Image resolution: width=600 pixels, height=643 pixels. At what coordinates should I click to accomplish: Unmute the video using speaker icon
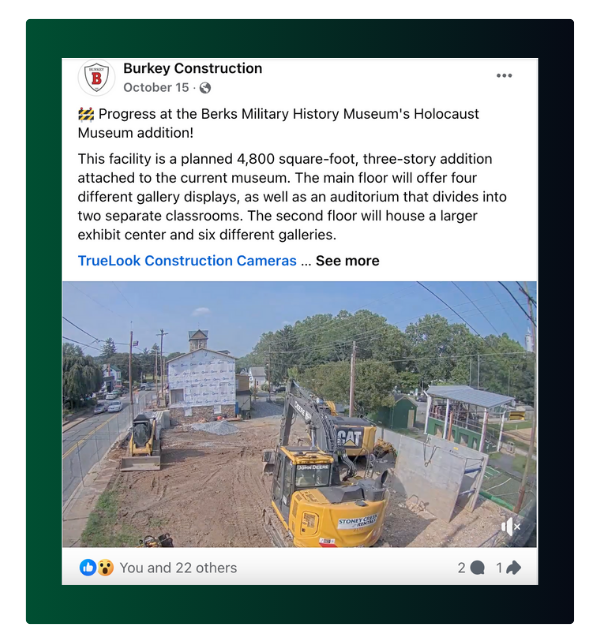click(x=511, y=527)
